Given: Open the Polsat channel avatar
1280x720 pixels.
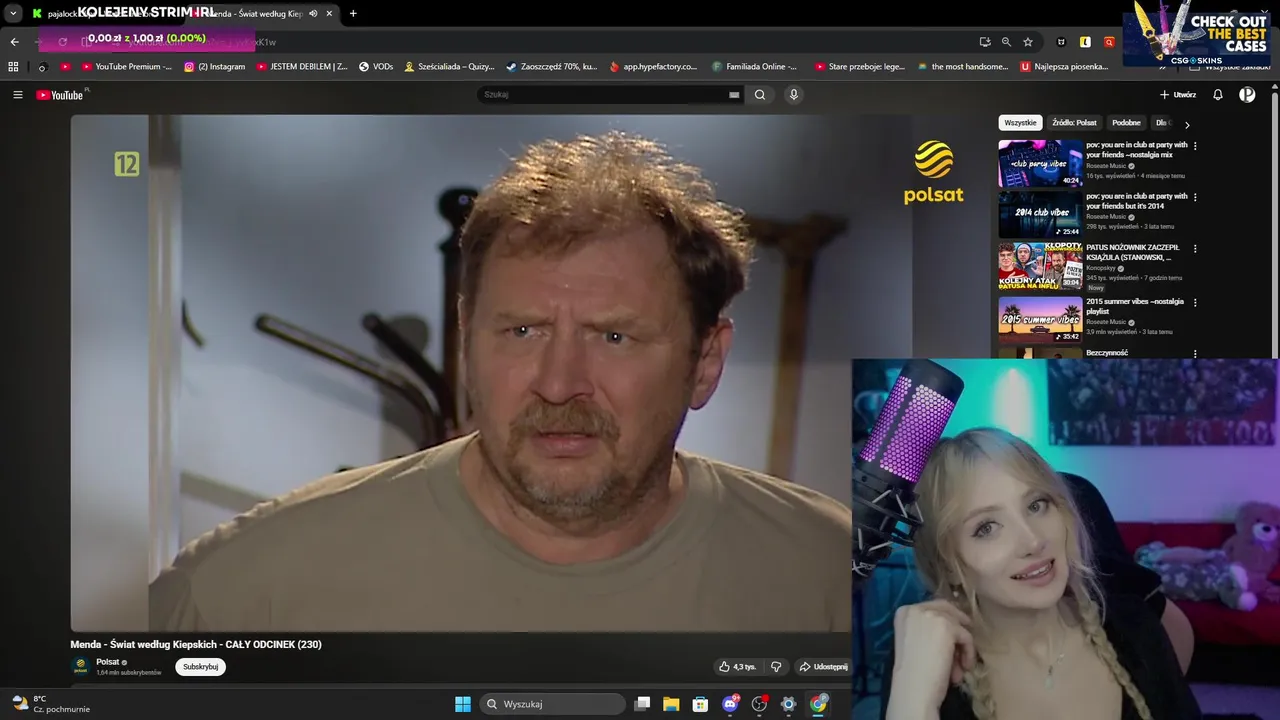Looking at the screenshot, I should tap(81, 666).
